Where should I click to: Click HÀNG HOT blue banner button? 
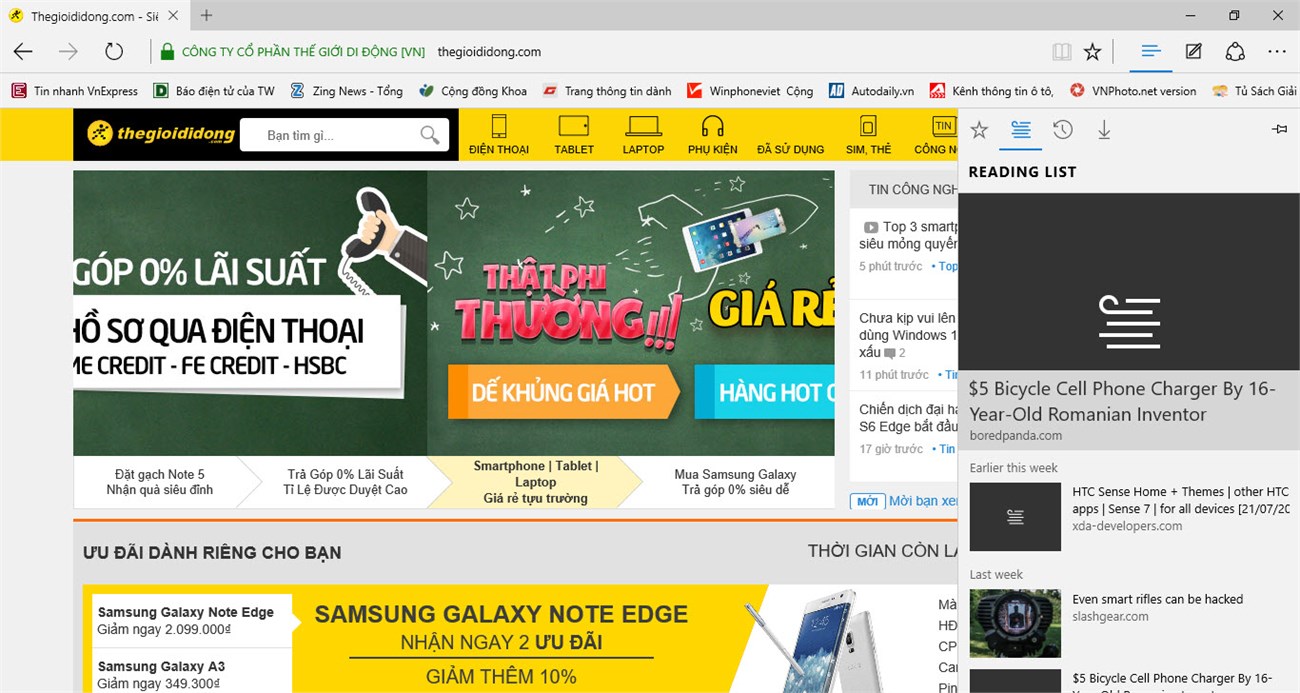[x=764, y=392]
